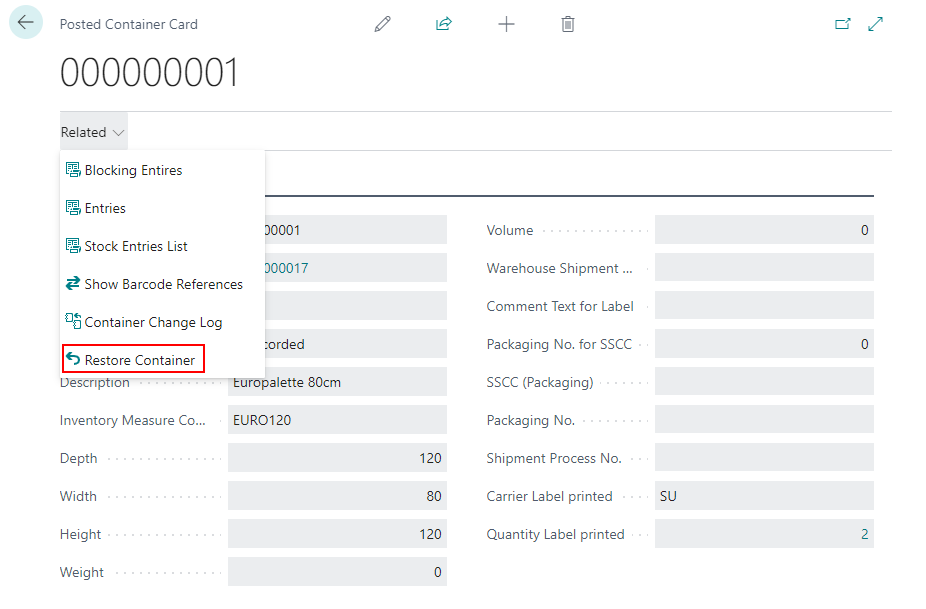Collapse the Related dropdown menu

coord(93,132)
